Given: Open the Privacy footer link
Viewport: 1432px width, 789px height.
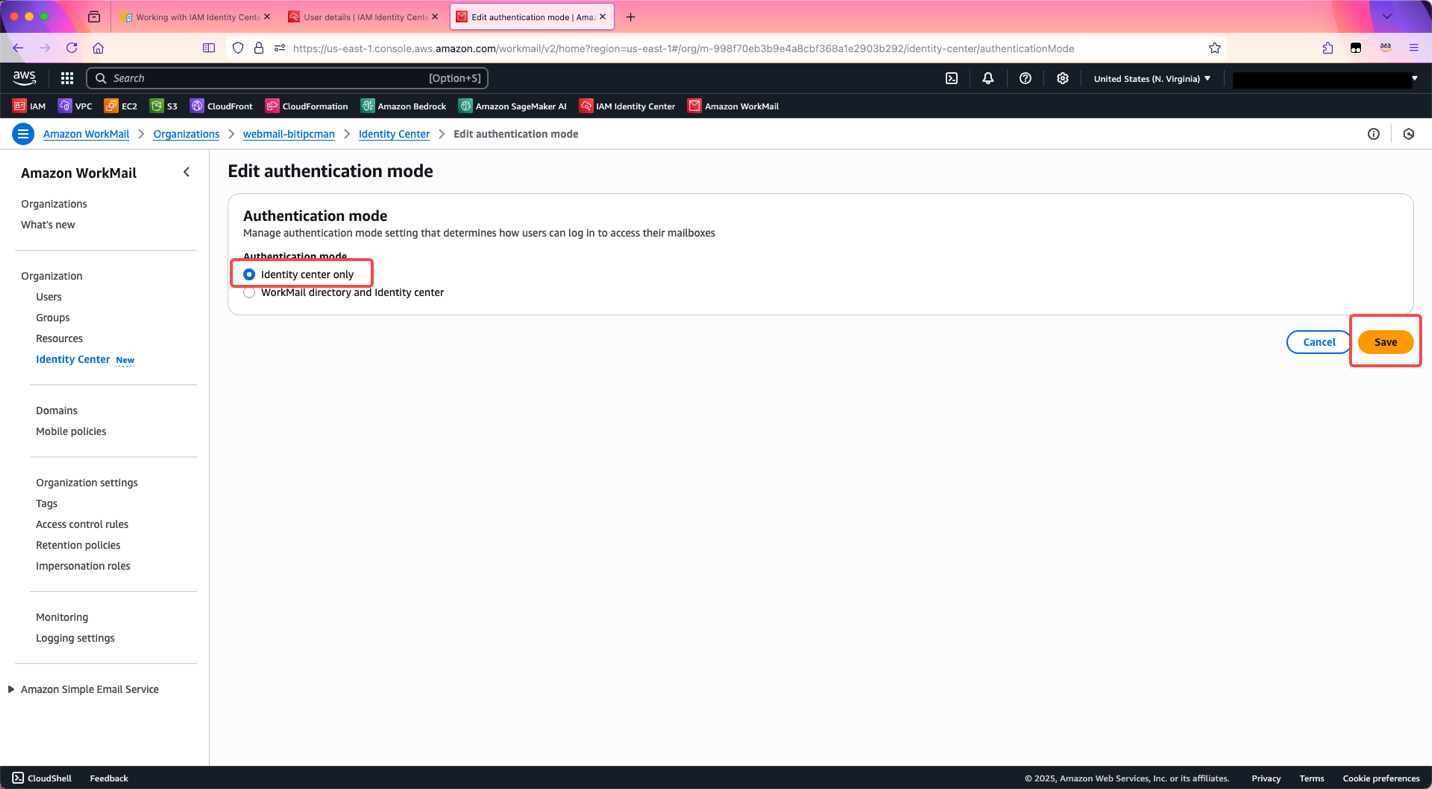Looking at the screenshot, I should [x=1266, y=778].
